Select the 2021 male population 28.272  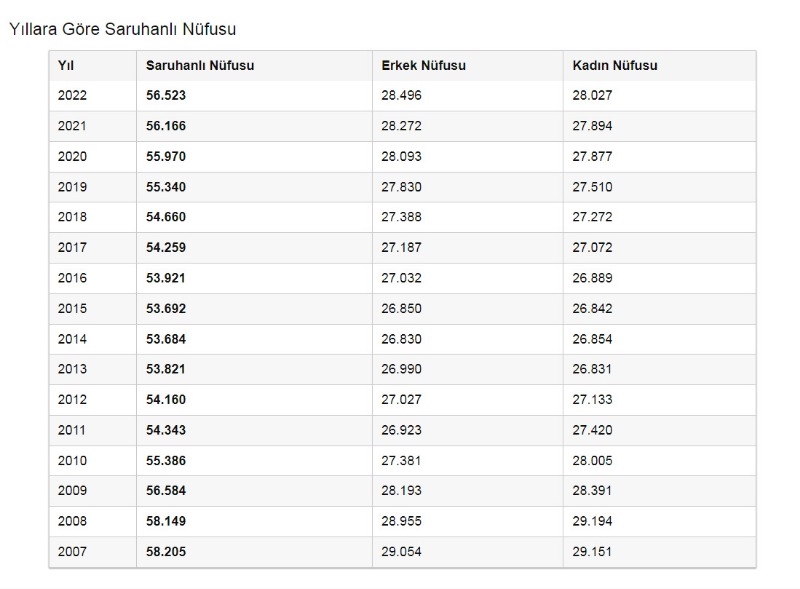(x=402, y=126)
